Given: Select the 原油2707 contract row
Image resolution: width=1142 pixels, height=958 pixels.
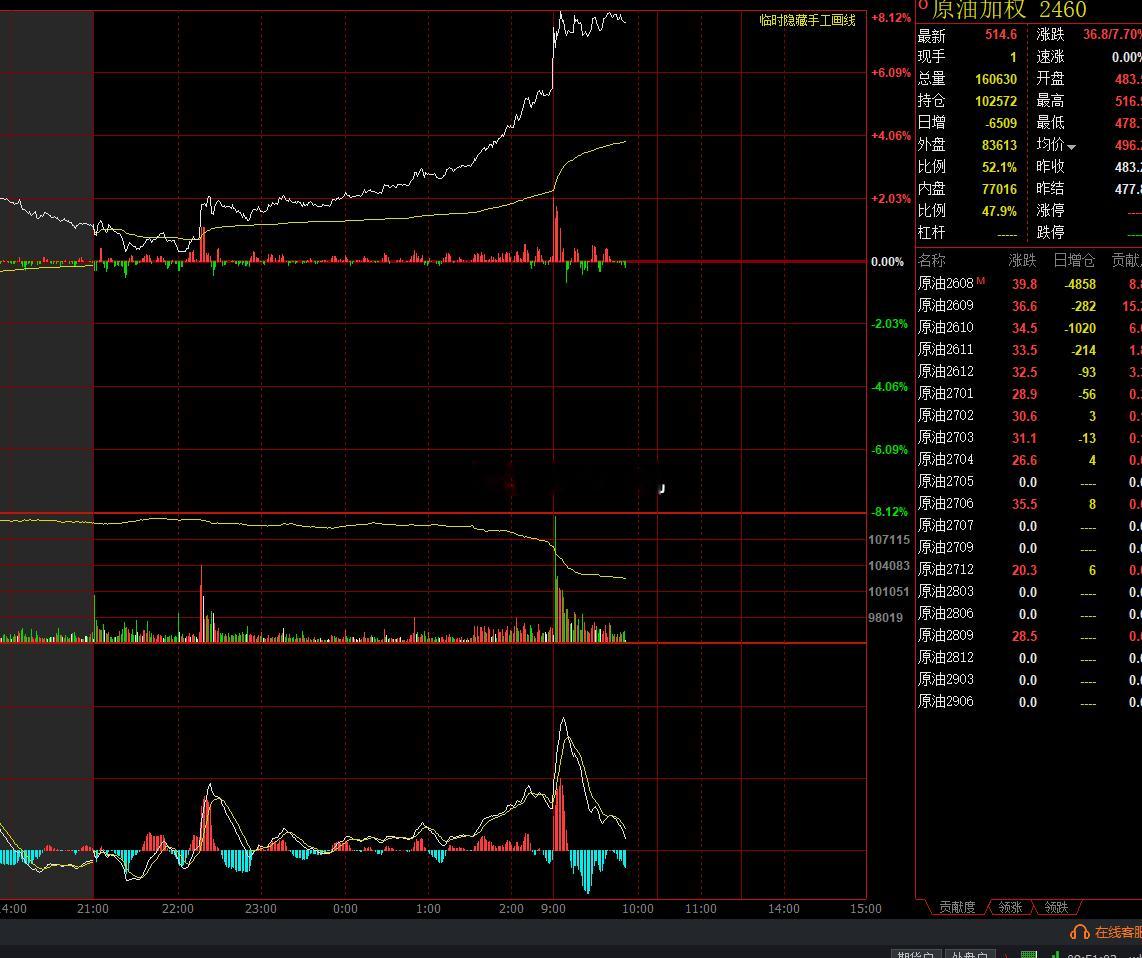Looking at the screenshot, I should click(1028, 526).
